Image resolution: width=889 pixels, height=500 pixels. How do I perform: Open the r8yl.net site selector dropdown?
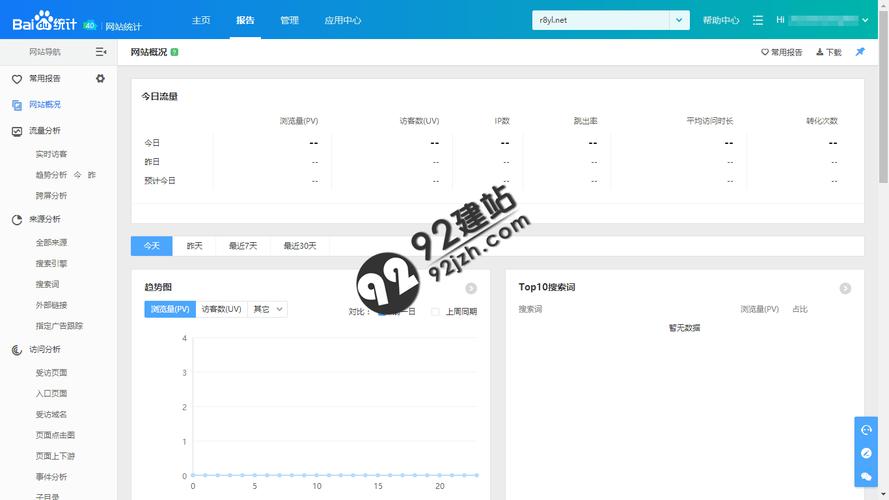click(x=680, y=20)
